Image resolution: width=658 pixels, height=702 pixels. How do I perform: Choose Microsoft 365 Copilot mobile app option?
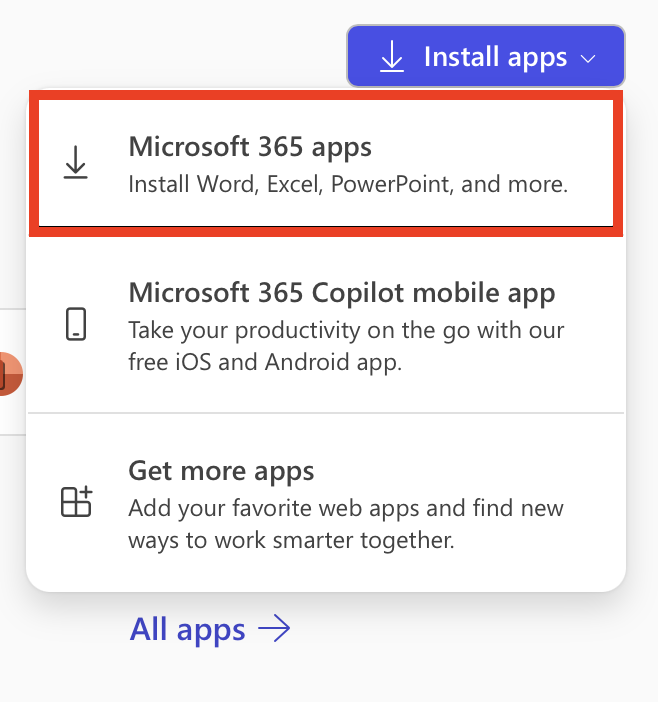326,324
